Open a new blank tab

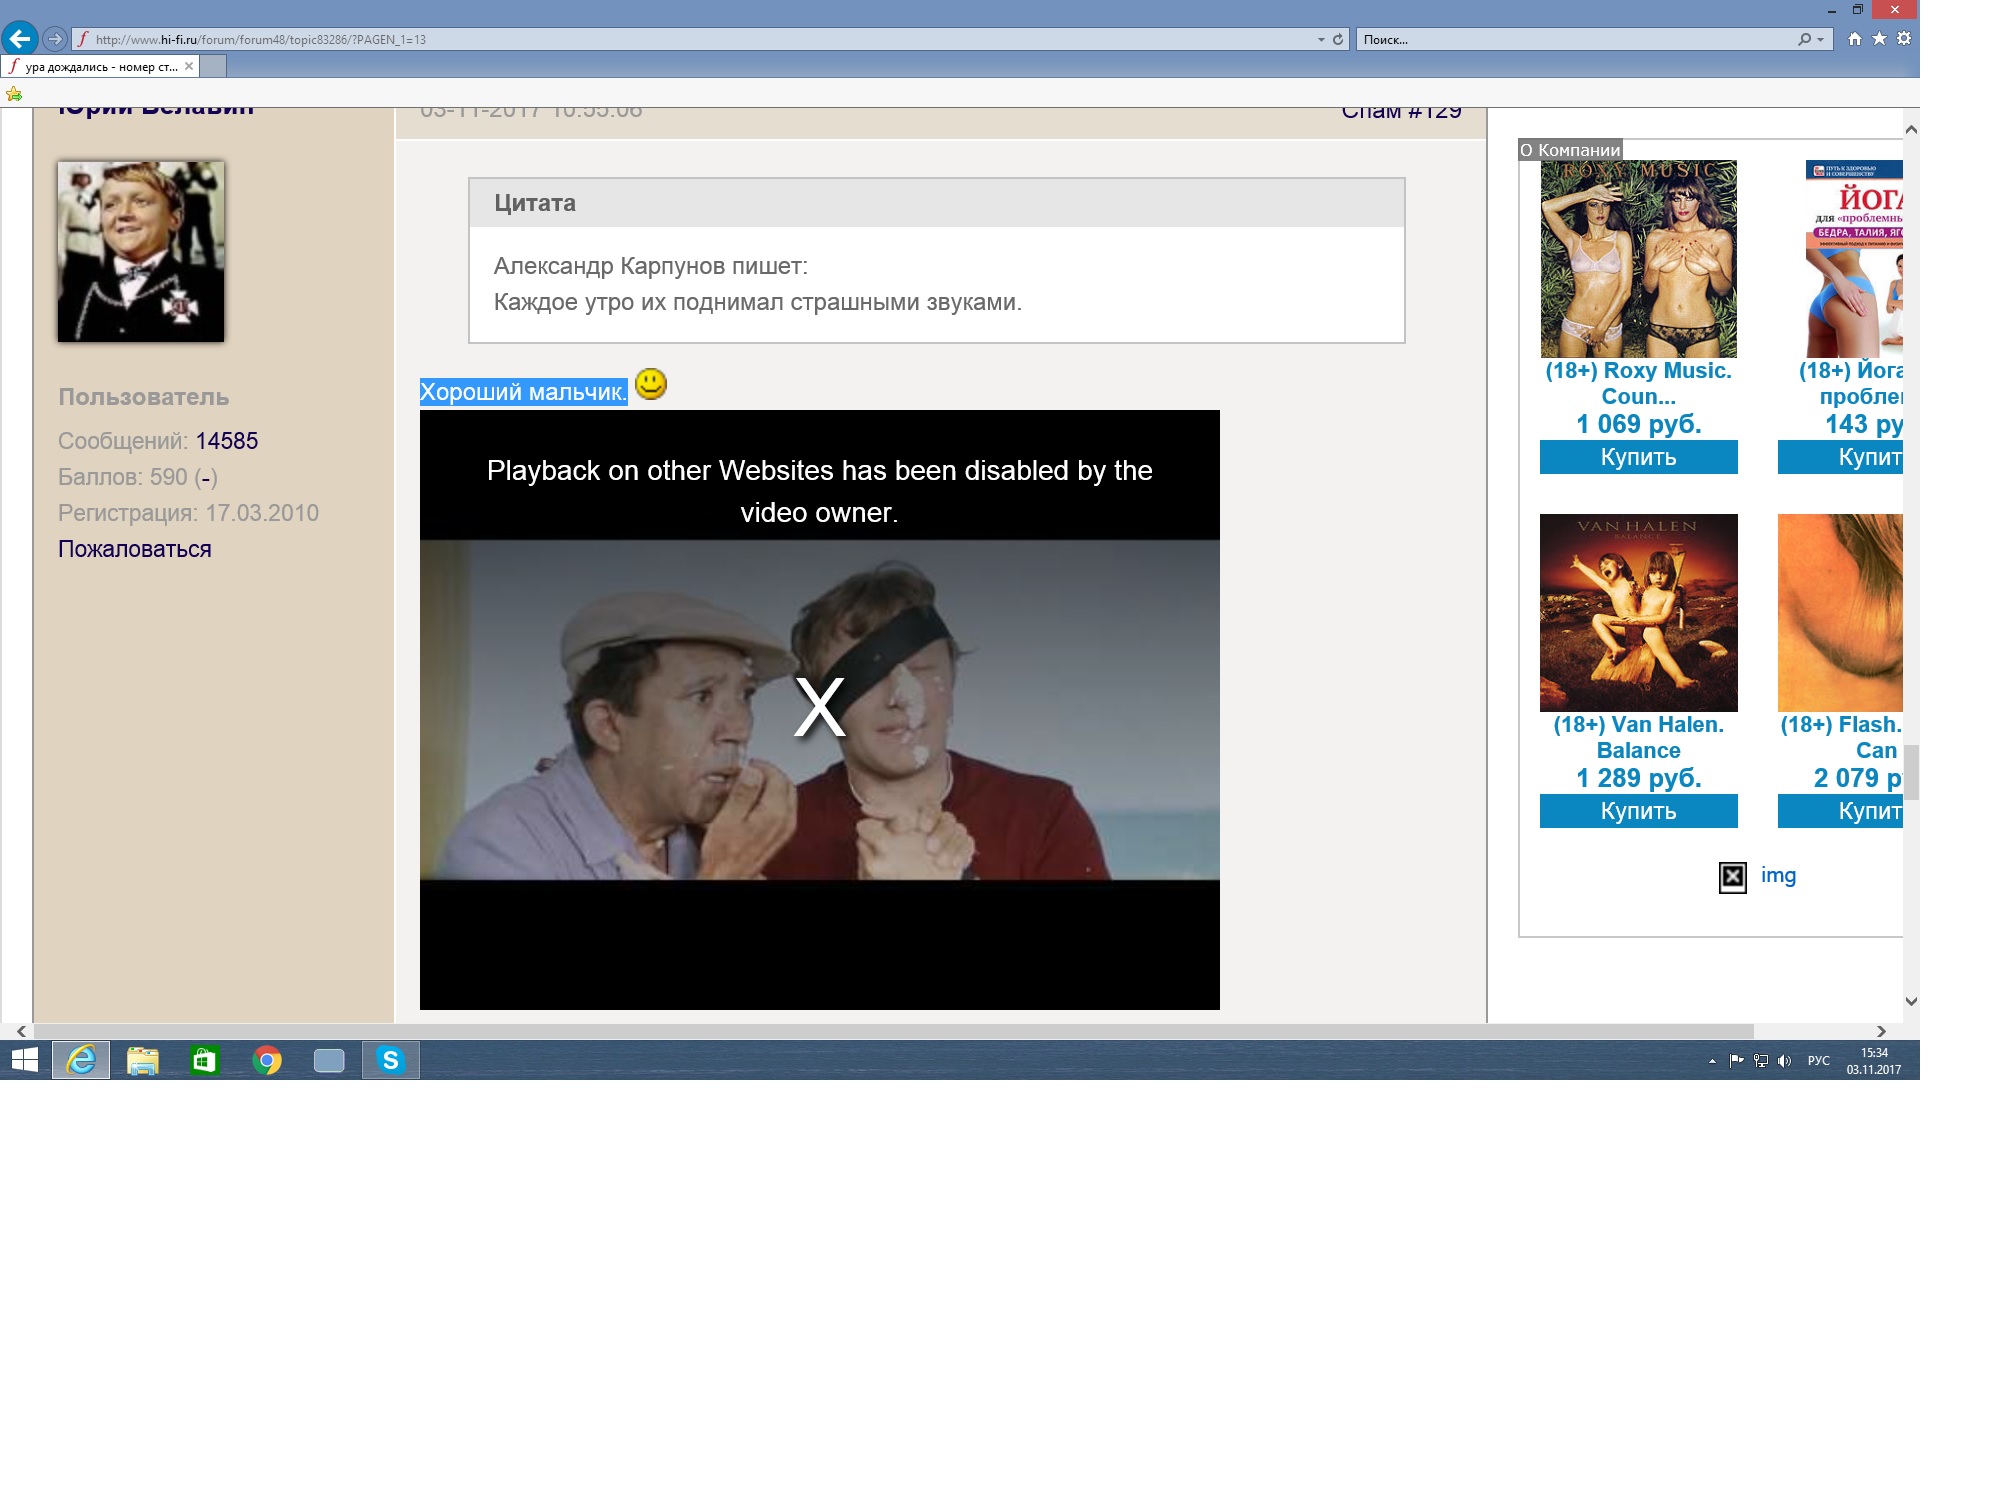(x=213, y=66)
